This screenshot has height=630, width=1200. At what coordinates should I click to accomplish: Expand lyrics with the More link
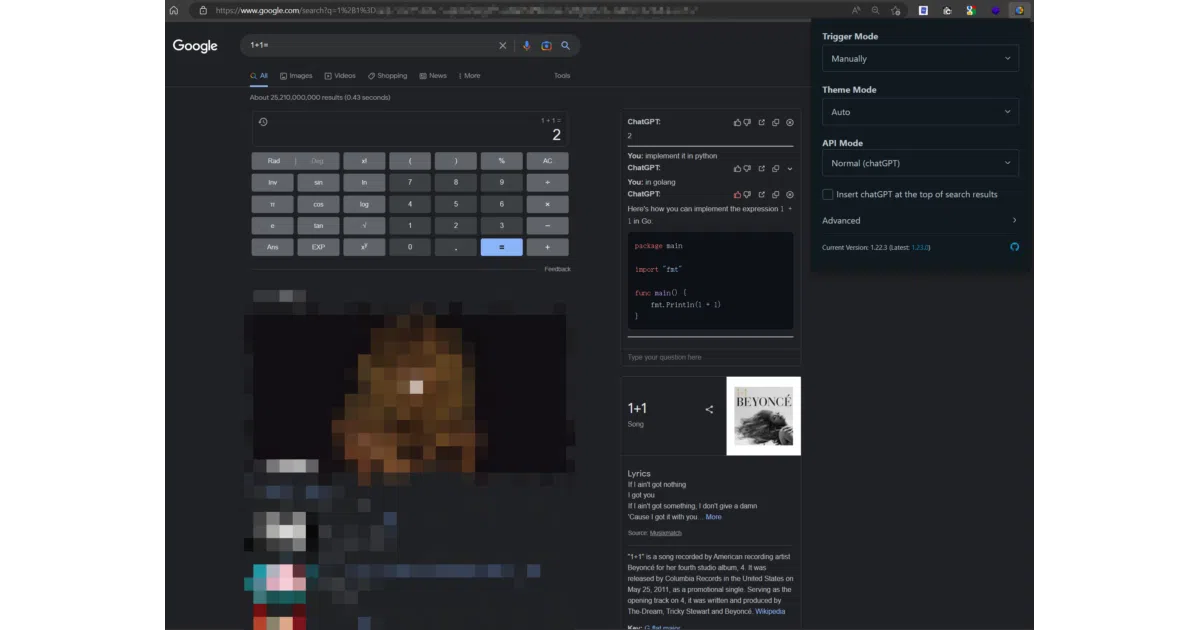pos(713,517)
